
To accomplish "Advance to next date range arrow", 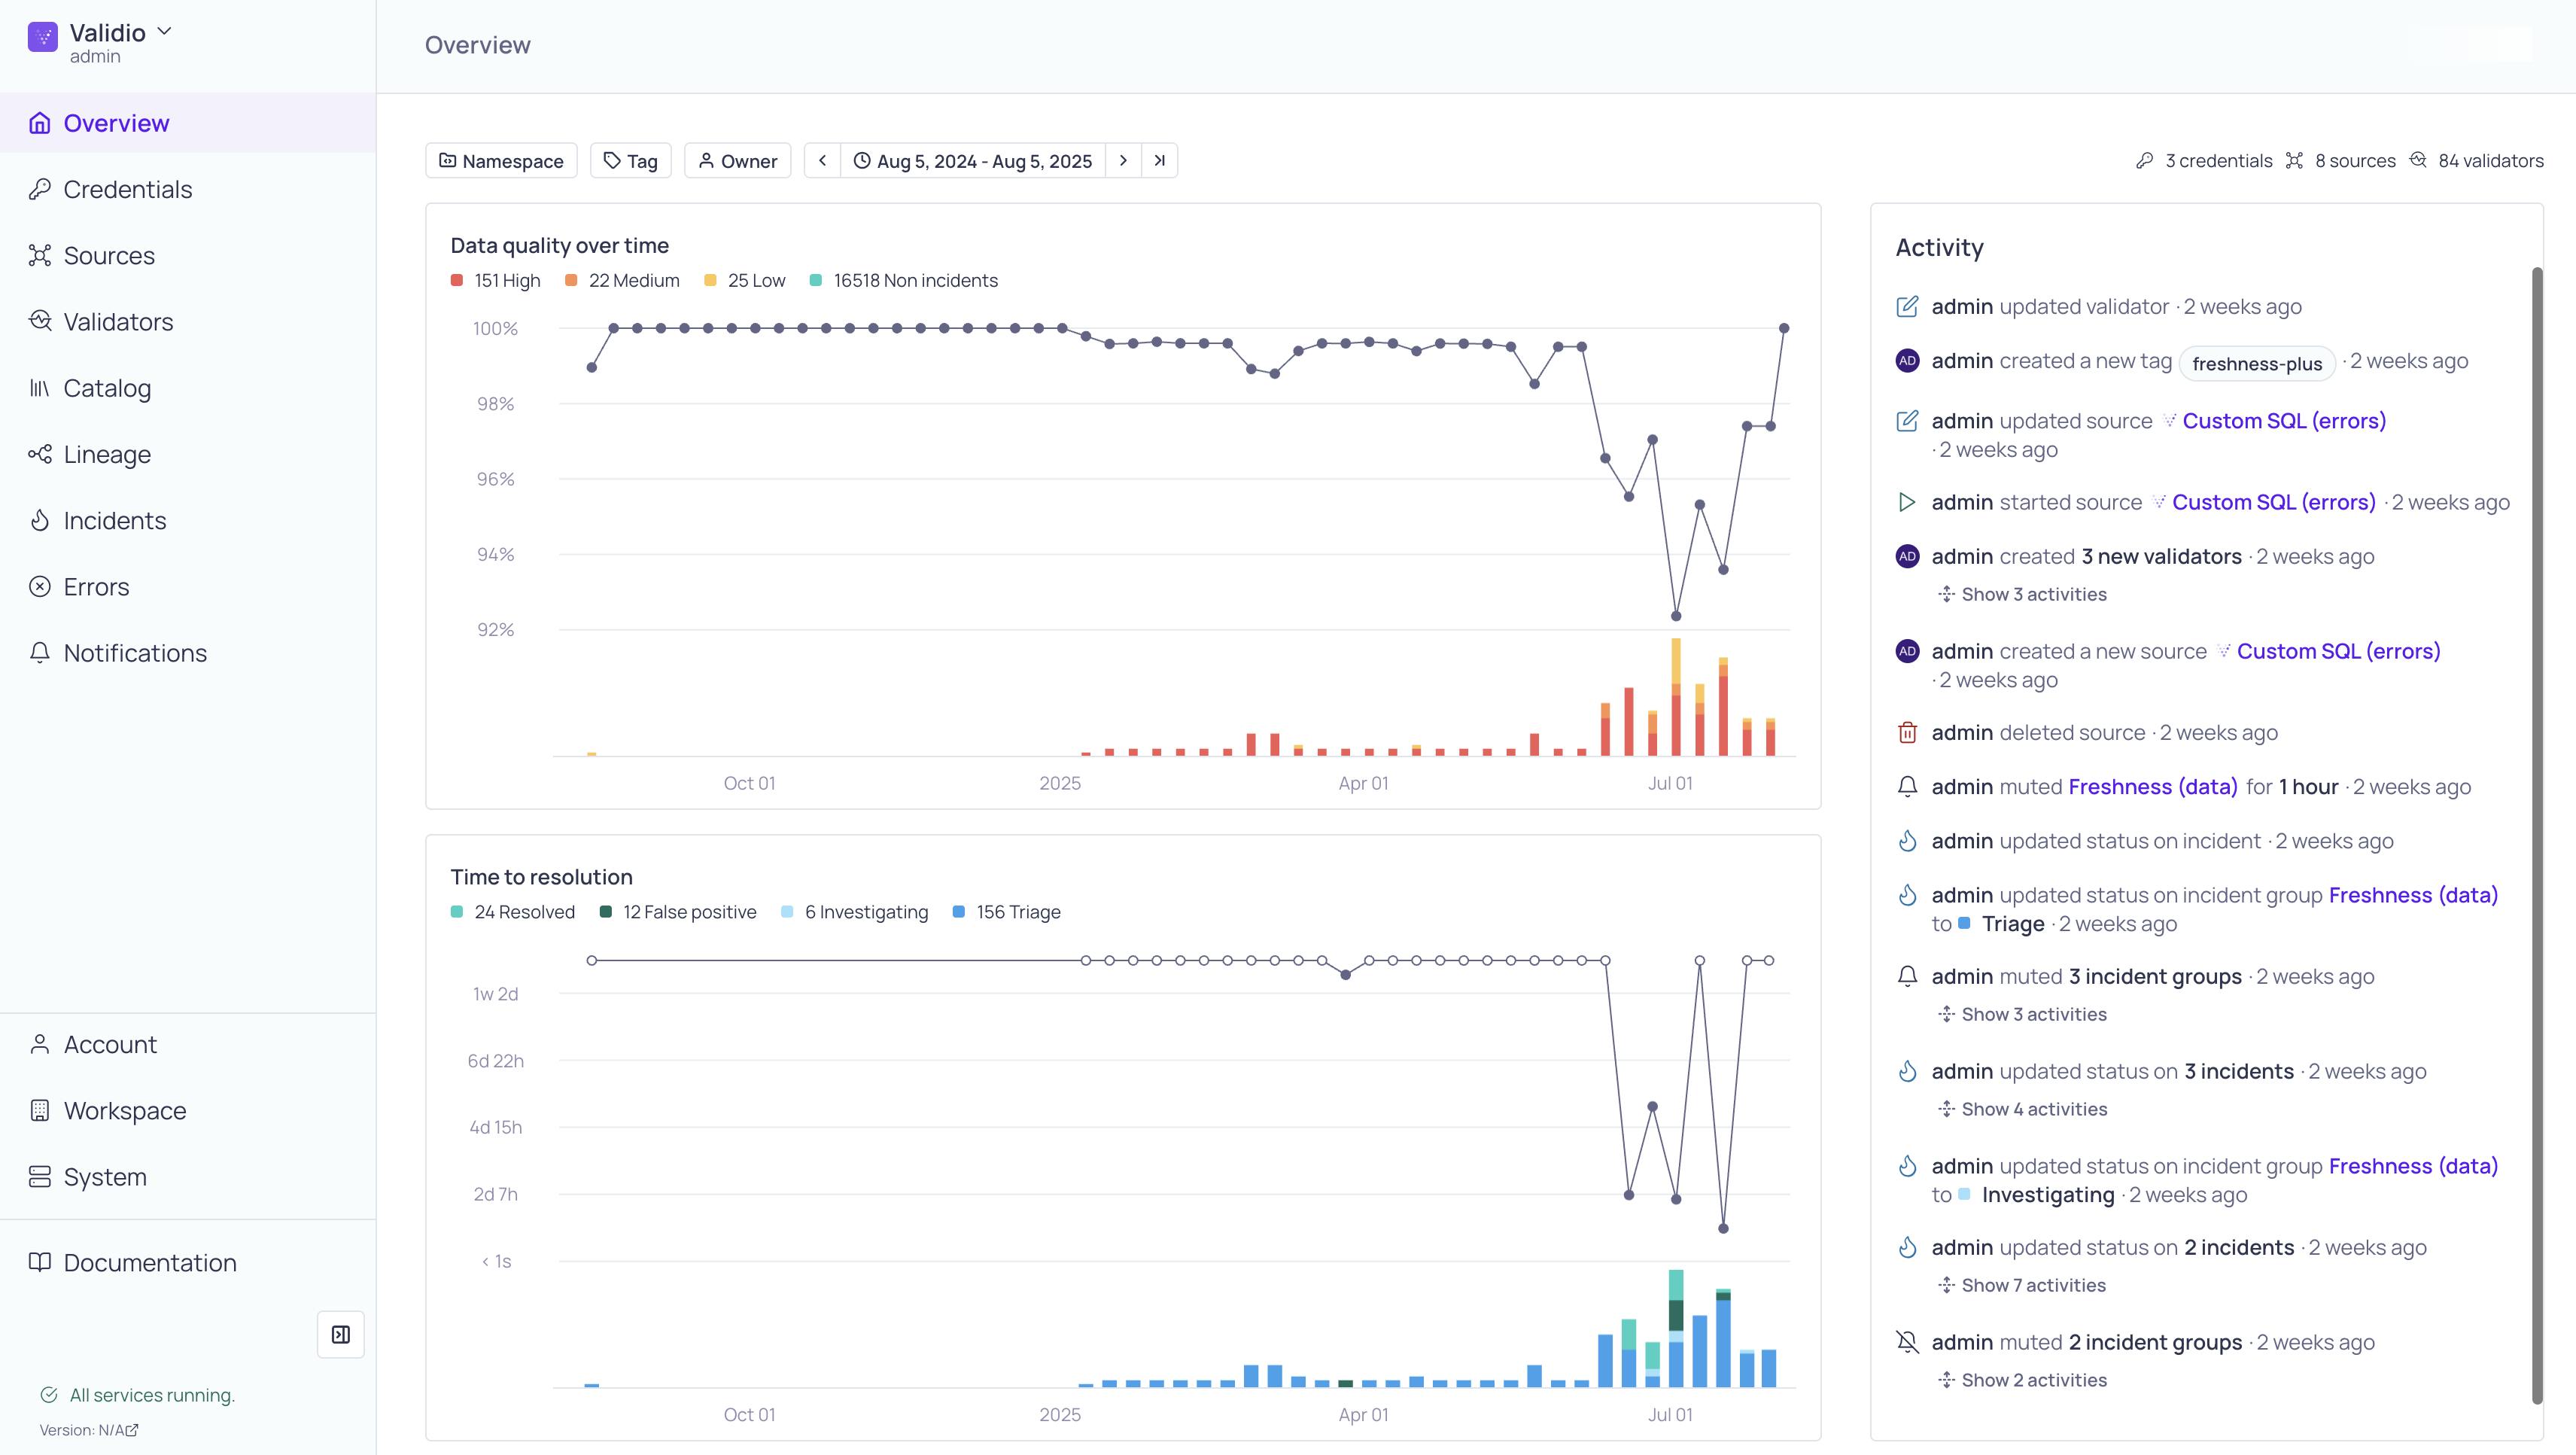I will tap(1123, 161).
